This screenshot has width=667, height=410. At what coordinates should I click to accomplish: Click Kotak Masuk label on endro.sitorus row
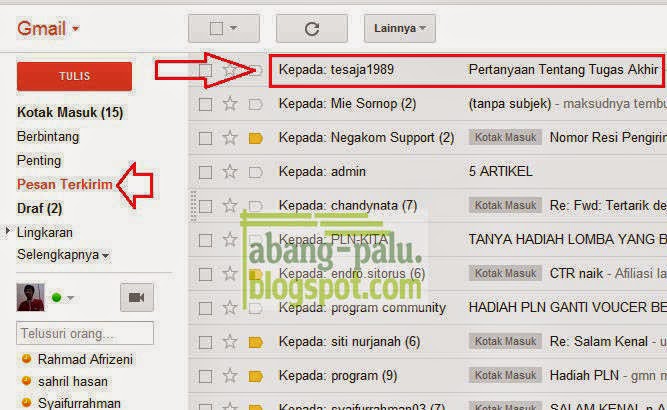(x=505, y=273)
